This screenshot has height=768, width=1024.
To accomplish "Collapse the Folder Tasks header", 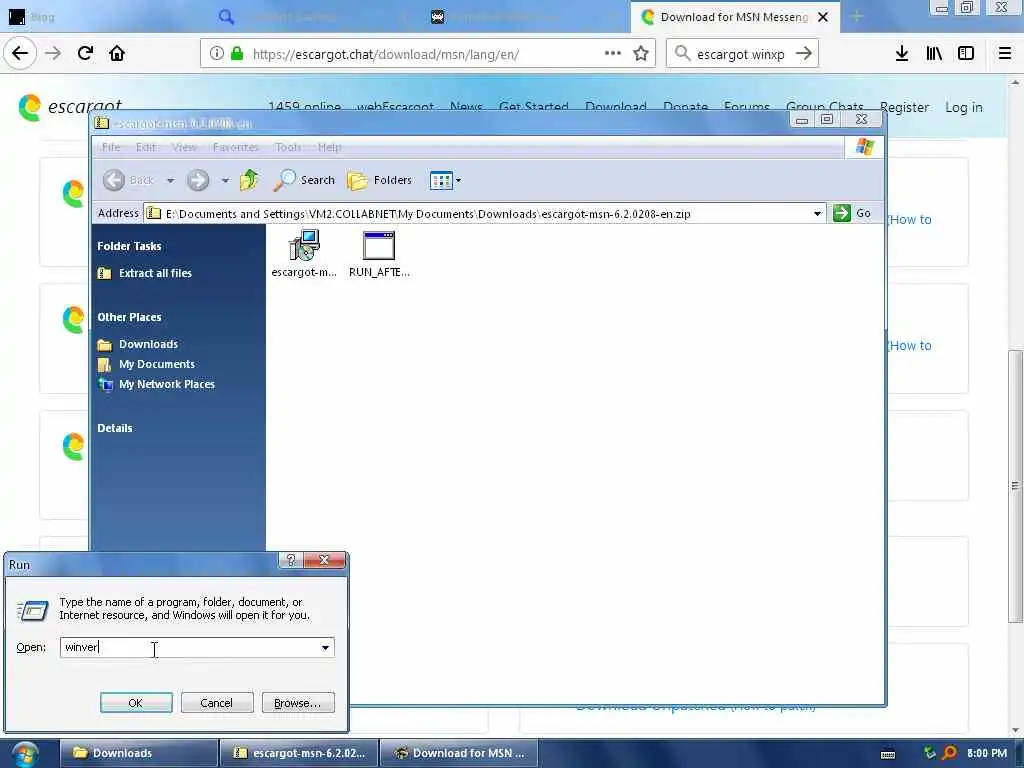I will coord(129,246).
